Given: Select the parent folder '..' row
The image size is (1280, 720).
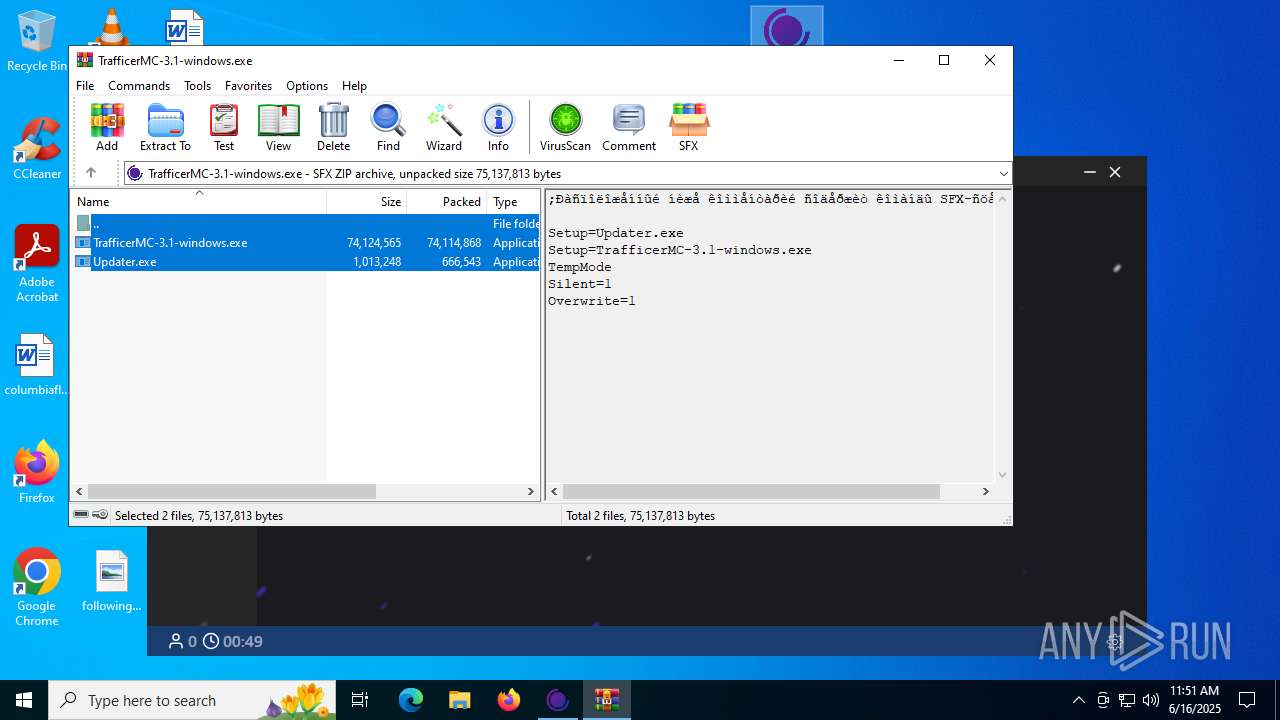Looking at the screenshot, I should (x=305, y=224).
